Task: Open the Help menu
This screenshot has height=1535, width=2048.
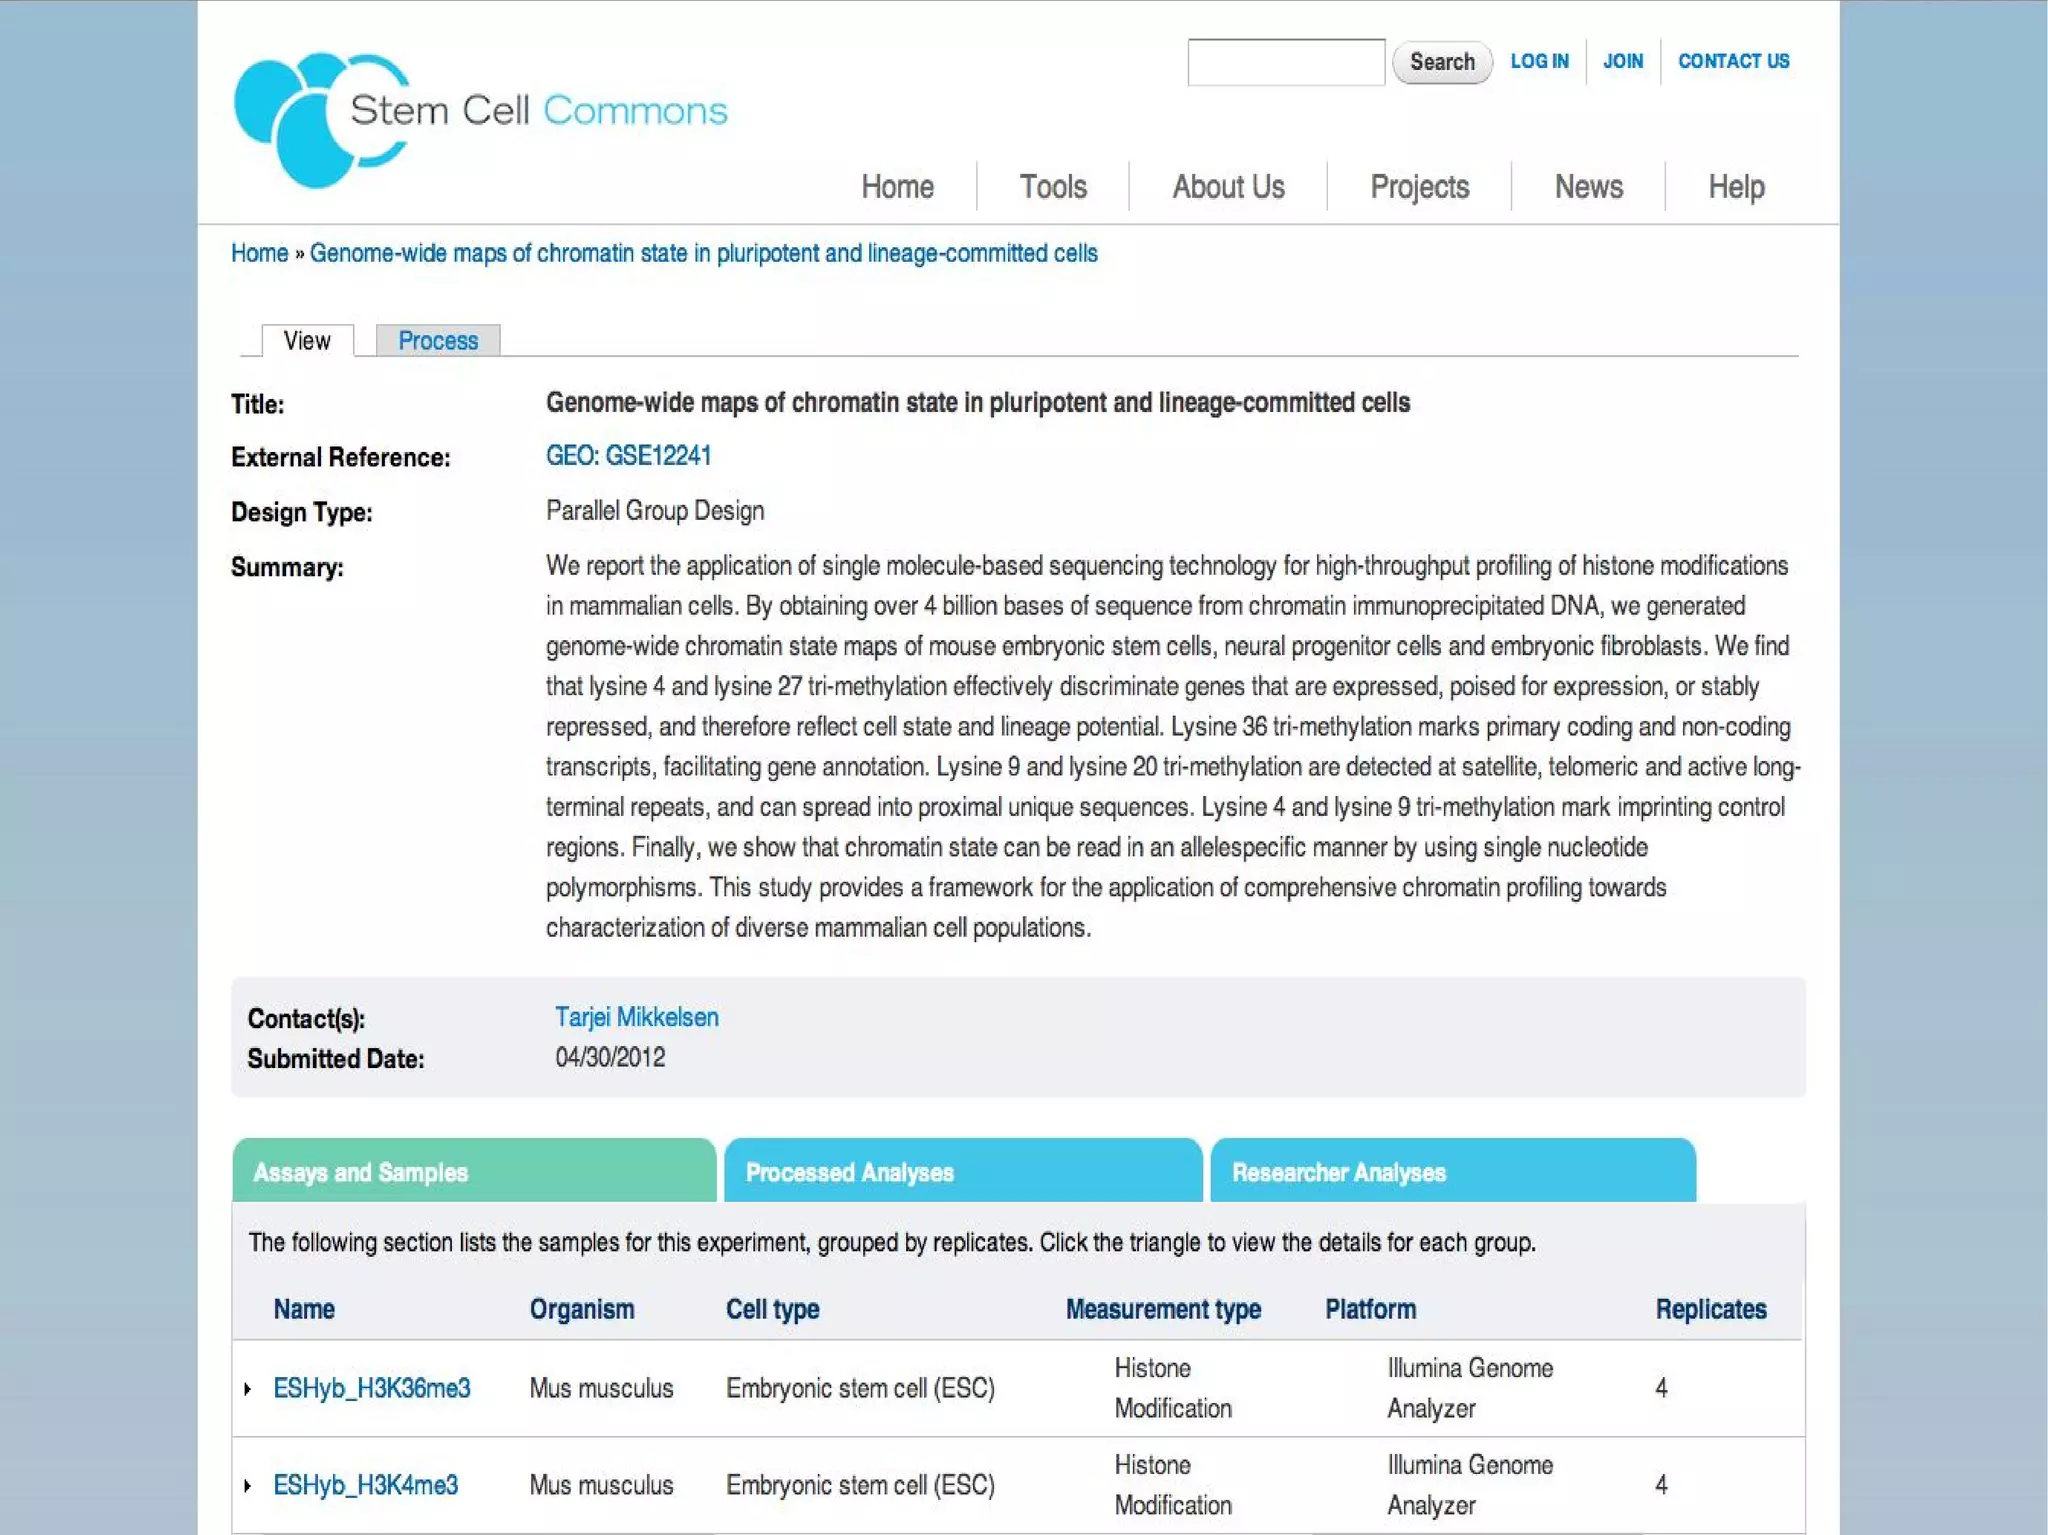Action: (1736, 187)
